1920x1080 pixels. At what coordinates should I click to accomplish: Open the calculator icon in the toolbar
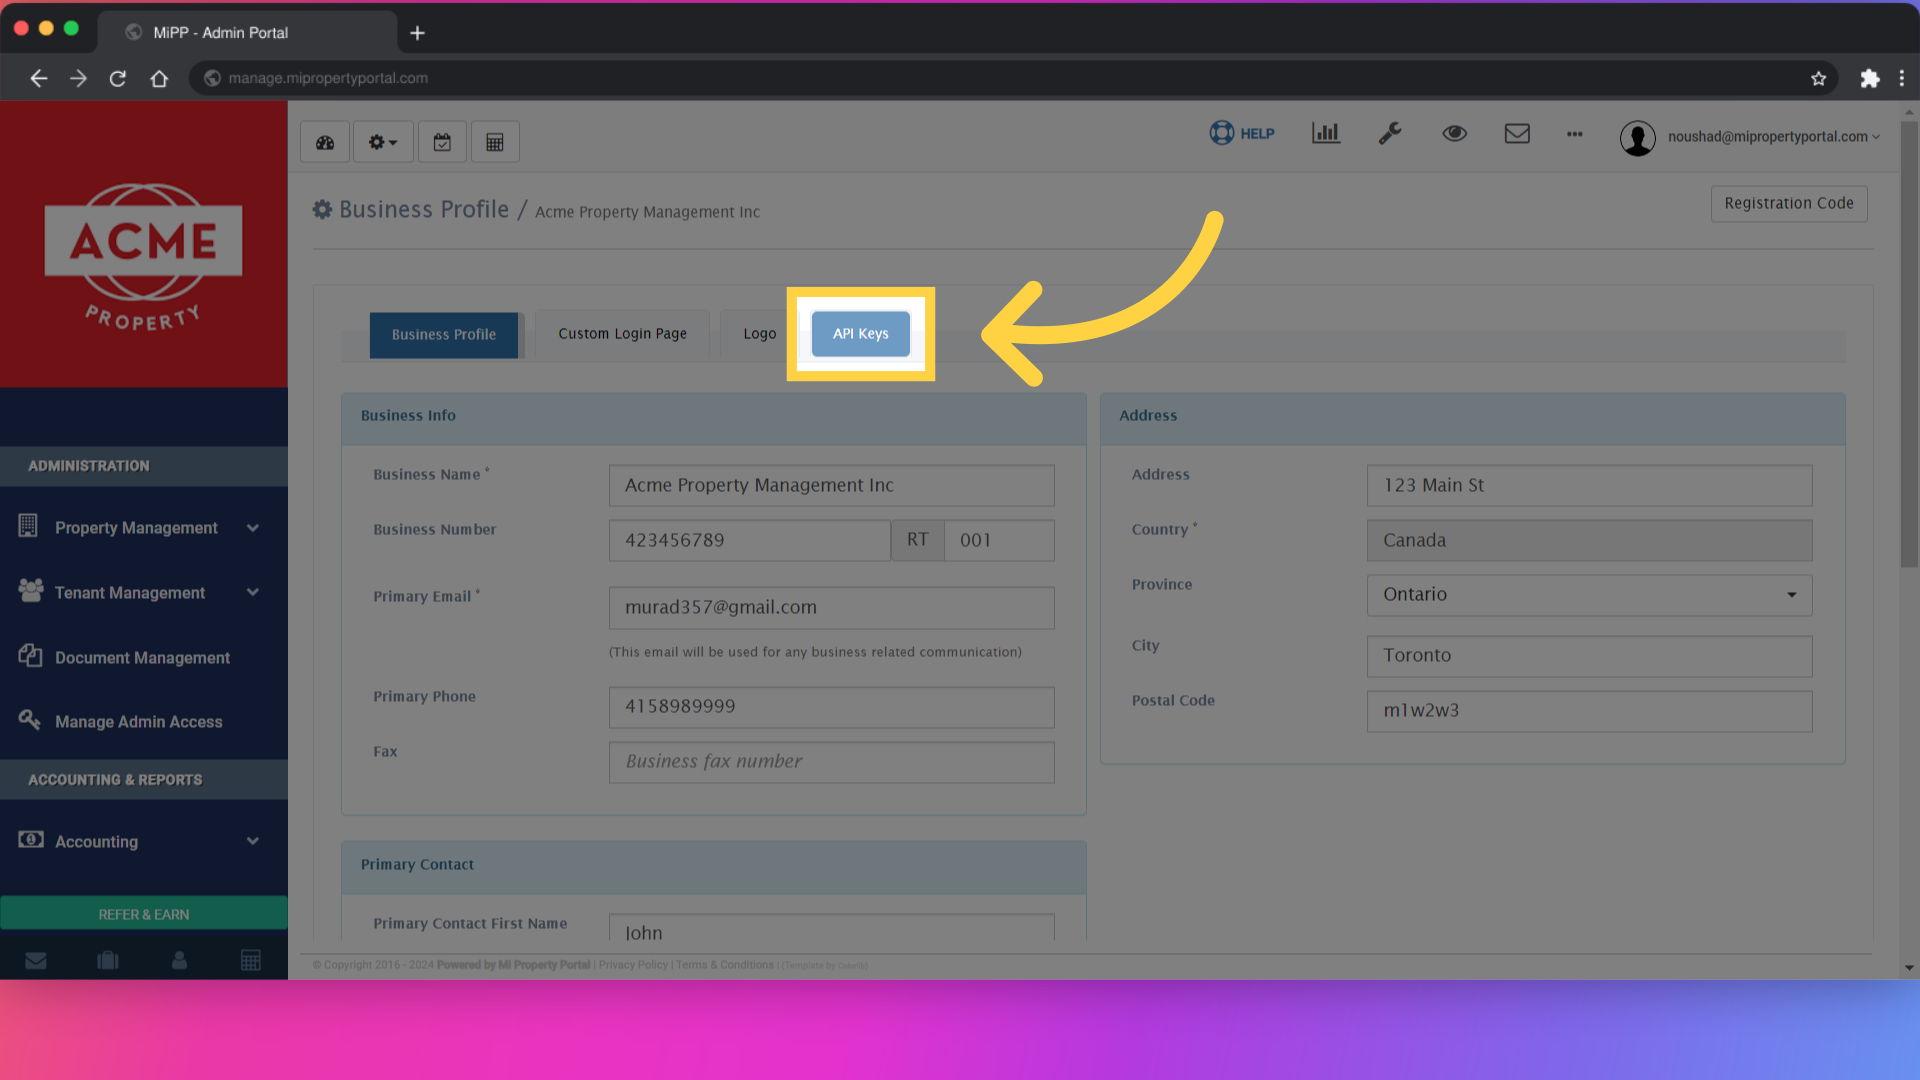(x=494, y=141)
